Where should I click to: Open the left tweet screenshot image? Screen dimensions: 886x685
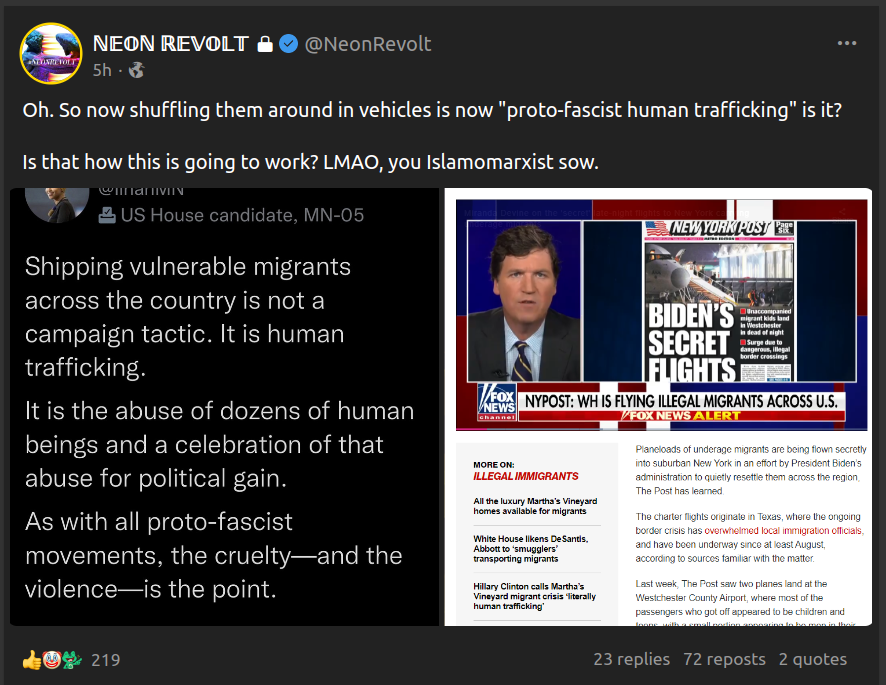225,407
